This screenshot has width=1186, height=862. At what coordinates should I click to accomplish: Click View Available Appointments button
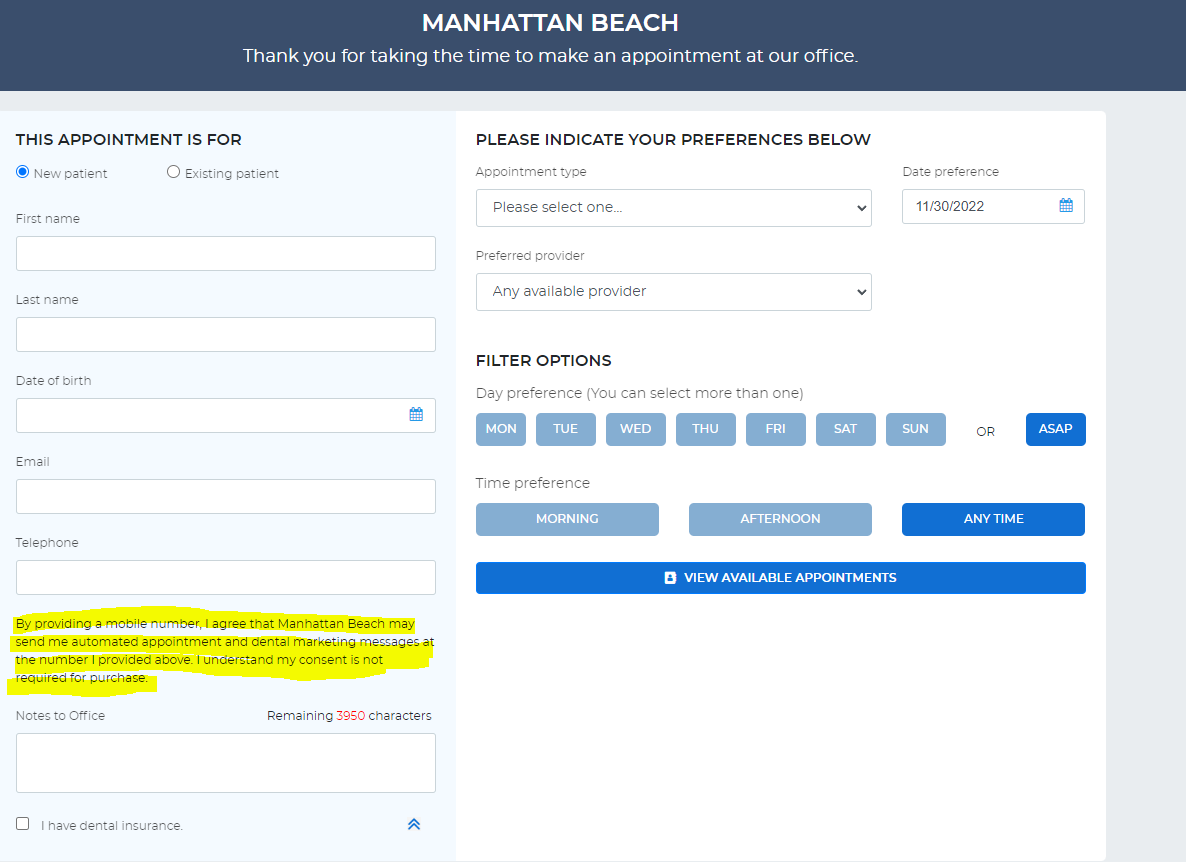781,578
